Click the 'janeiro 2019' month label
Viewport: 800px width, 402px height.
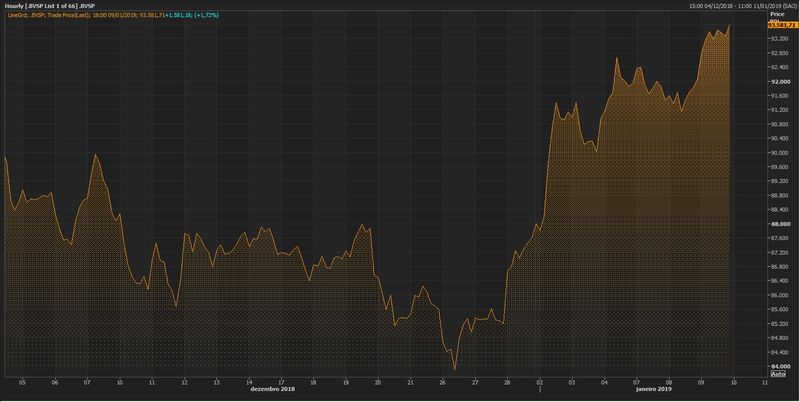coord(653,388)
